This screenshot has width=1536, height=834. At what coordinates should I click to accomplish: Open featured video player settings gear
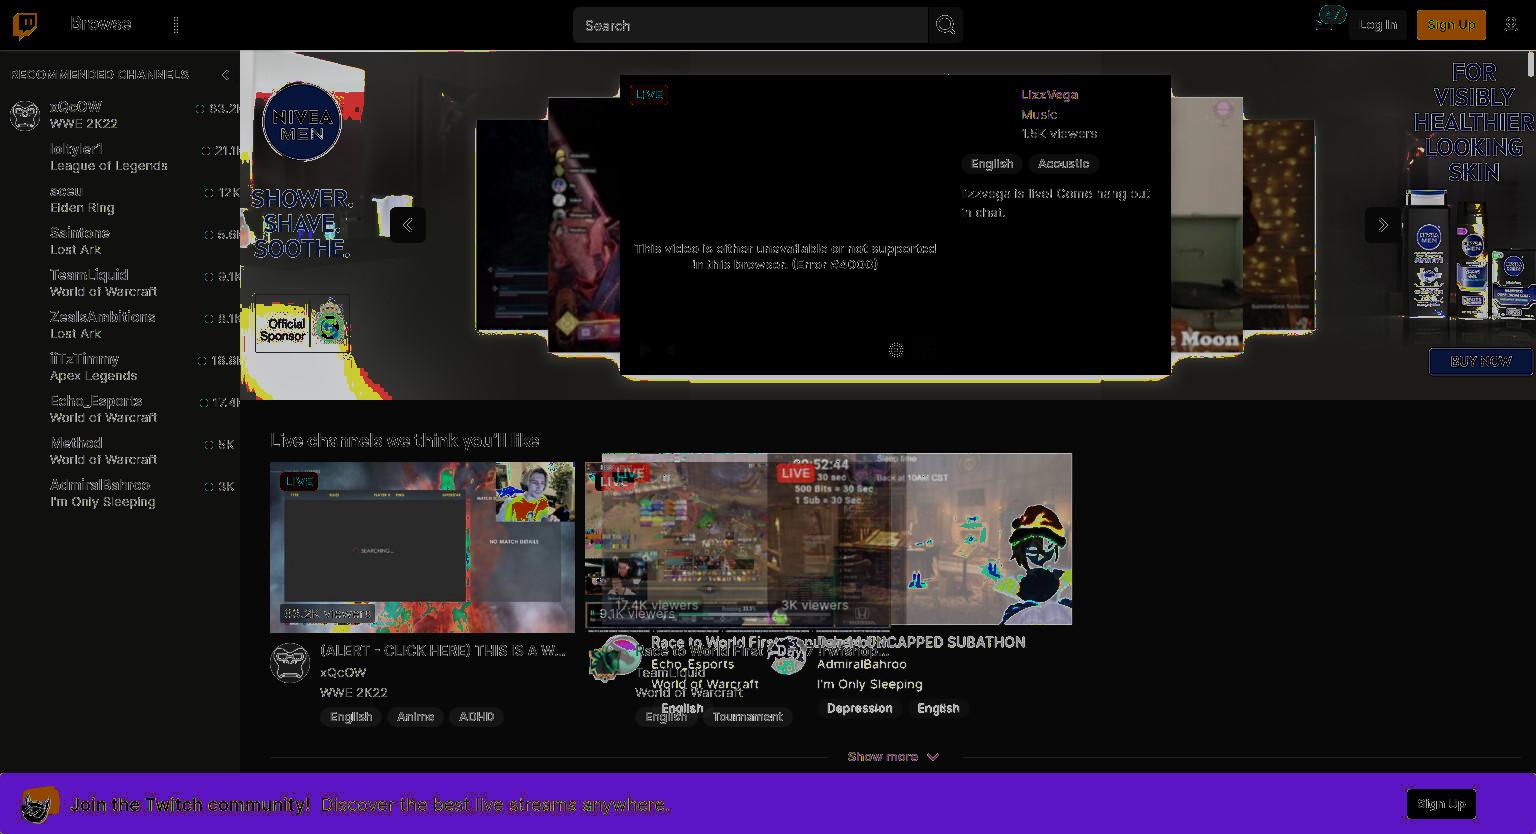tap(896, 350)
